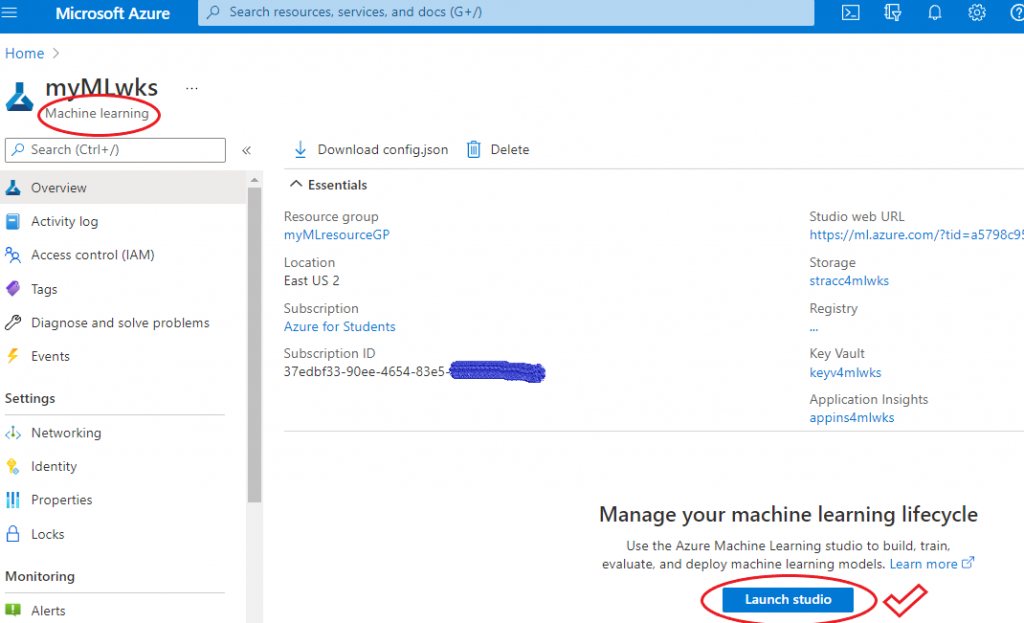Click the Events lightning bolt icon
Image resolution: width=1024 pixels, height=623 pixels.
click(12, 356)
